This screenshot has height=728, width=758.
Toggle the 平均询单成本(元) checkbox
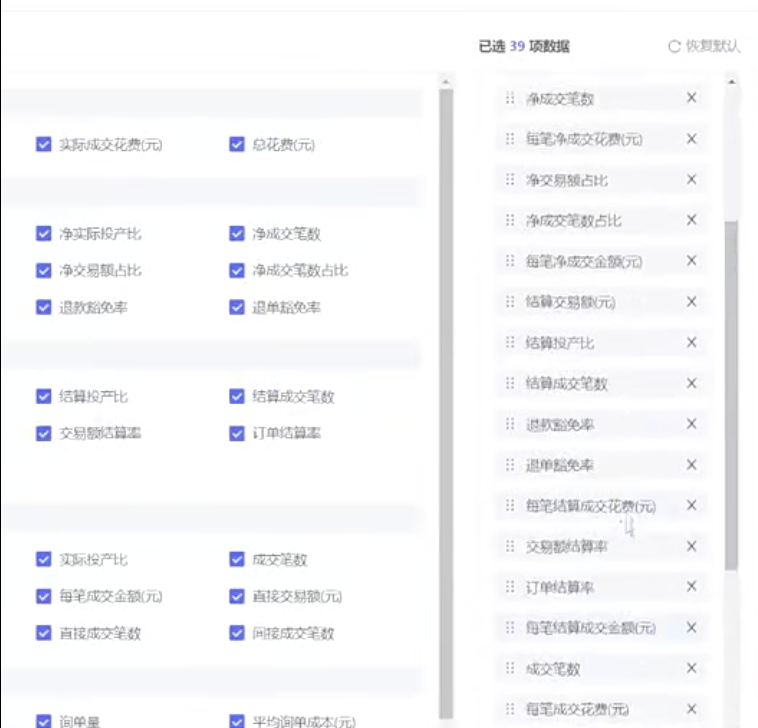click(x=237, y=721)
